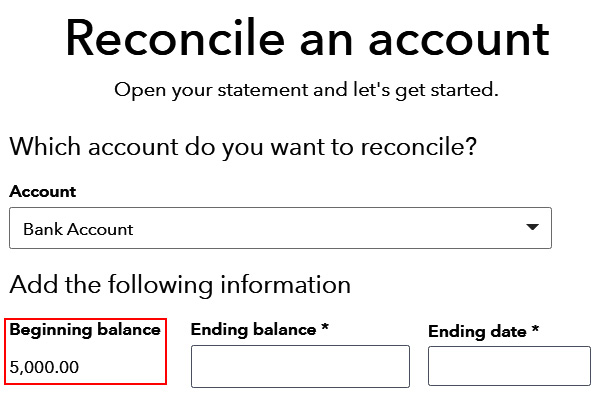Open the Account dropdown list
This screenshot has height=396, width=603.
280,228
